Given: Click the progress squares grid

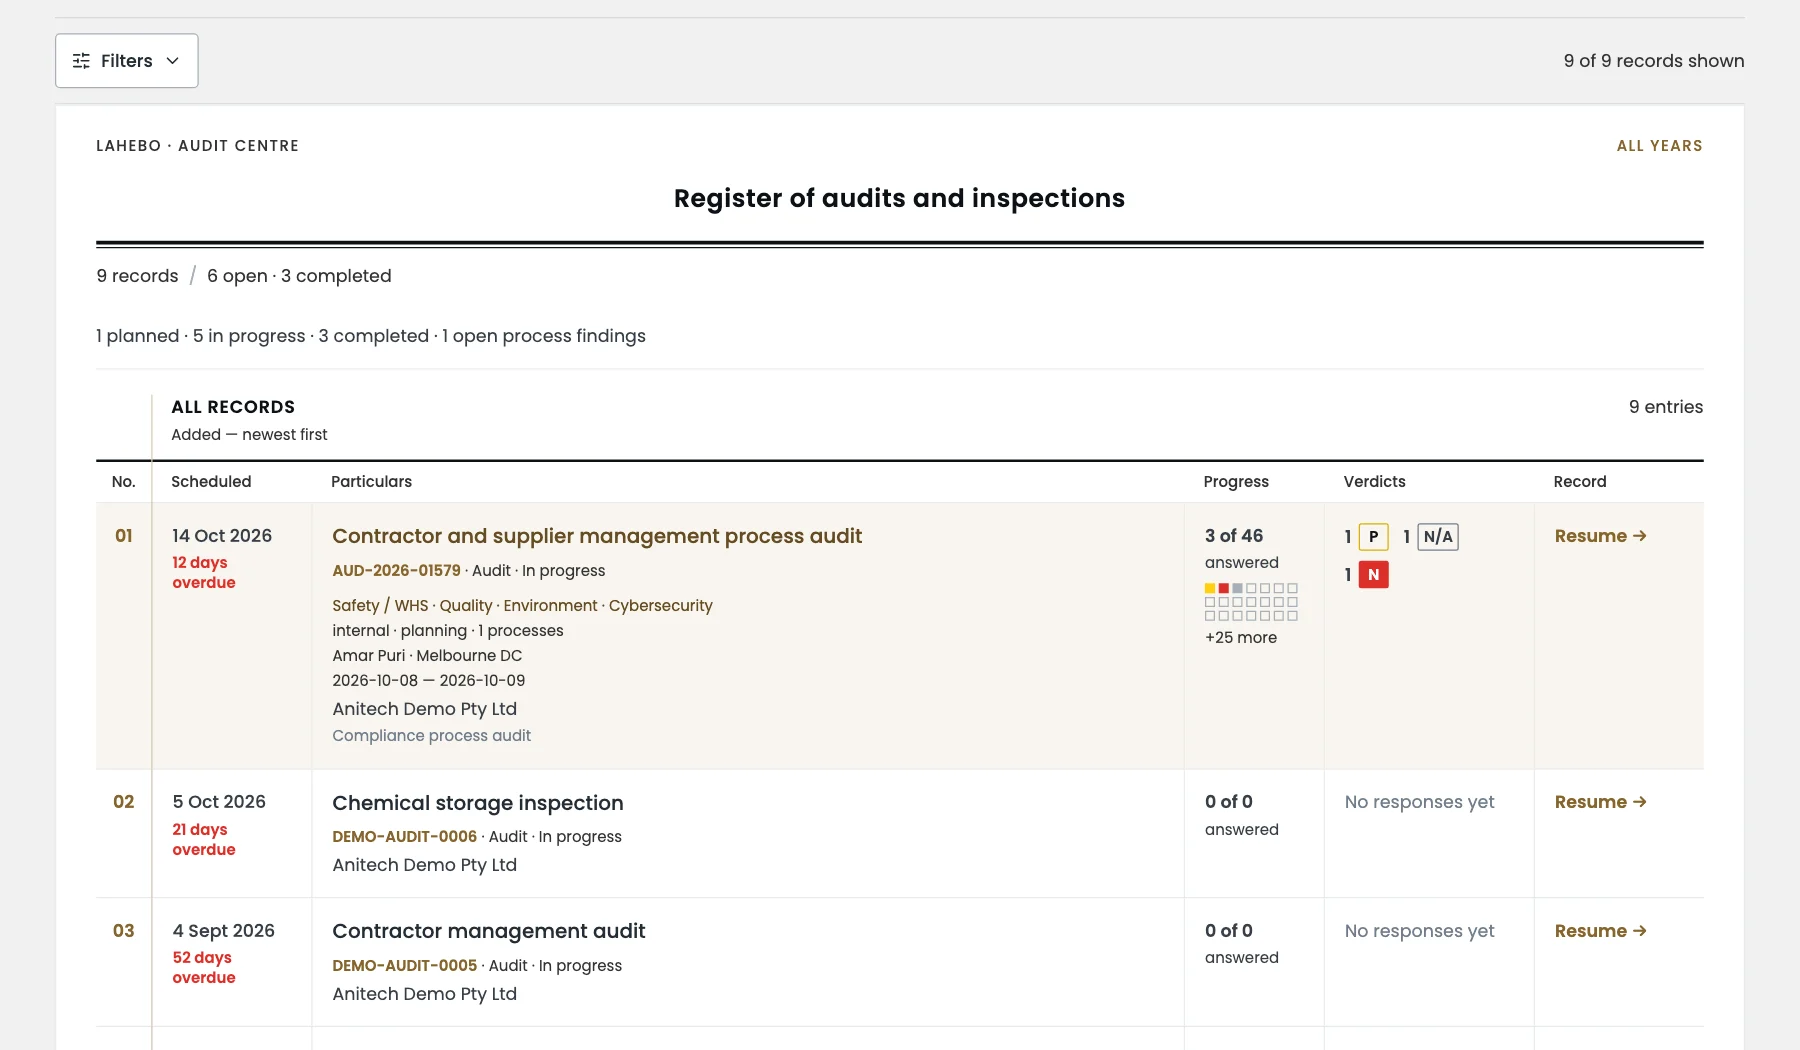Looking at the screenshot, I should (1251, 602).
